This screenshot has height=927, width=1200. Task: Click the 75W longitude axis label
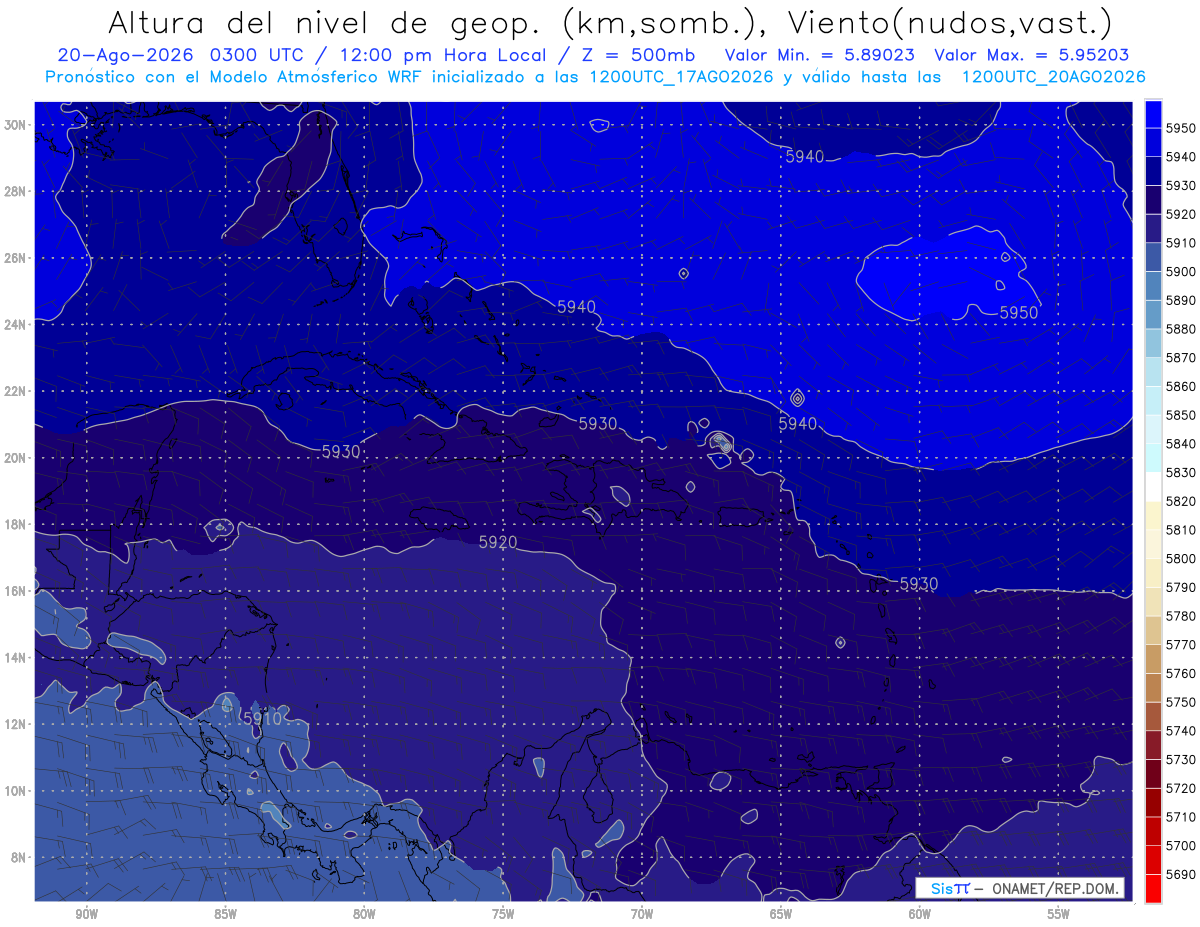click(503, 914)
